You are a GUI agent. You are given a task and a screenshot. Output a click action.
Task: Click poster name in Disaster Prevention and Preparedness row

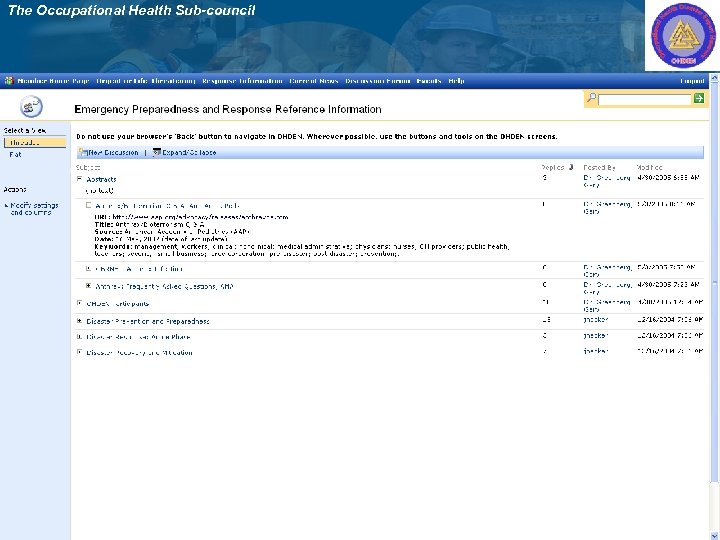596,320
